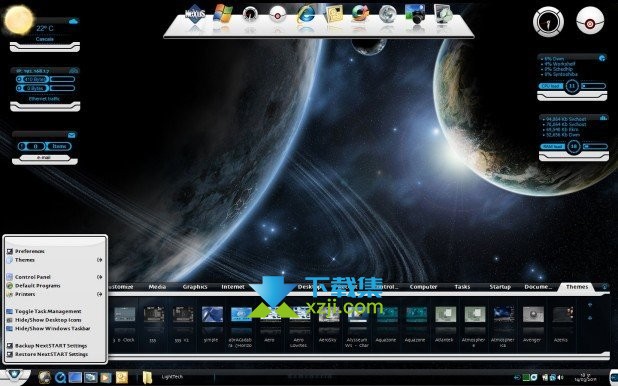Expand the Printers submenu arrow

point(99,294)
